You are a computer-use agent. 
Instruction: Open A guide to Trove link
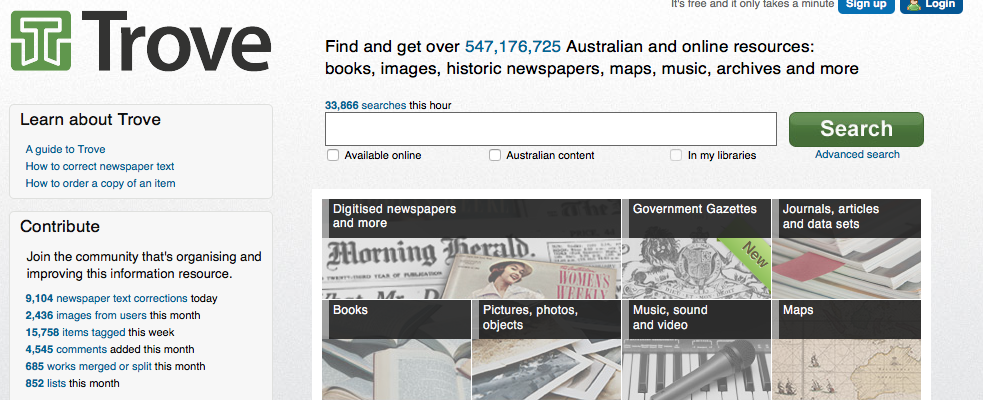click(65, 149)
